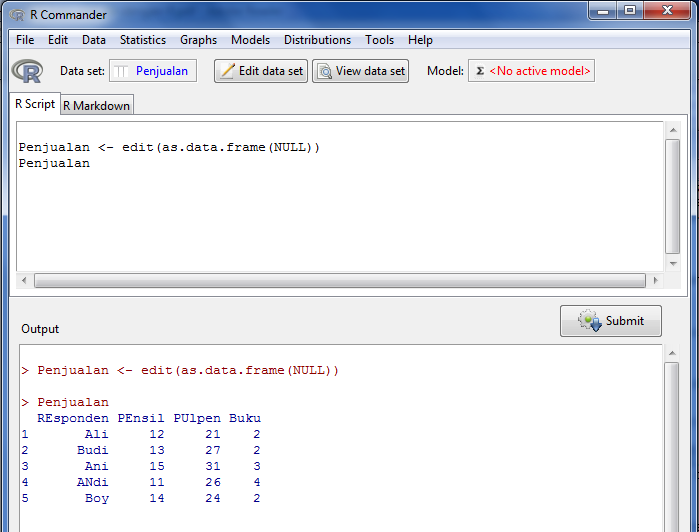Click 'Ali' in output row 1
699x532 pixels.
(x=96, y=434)
